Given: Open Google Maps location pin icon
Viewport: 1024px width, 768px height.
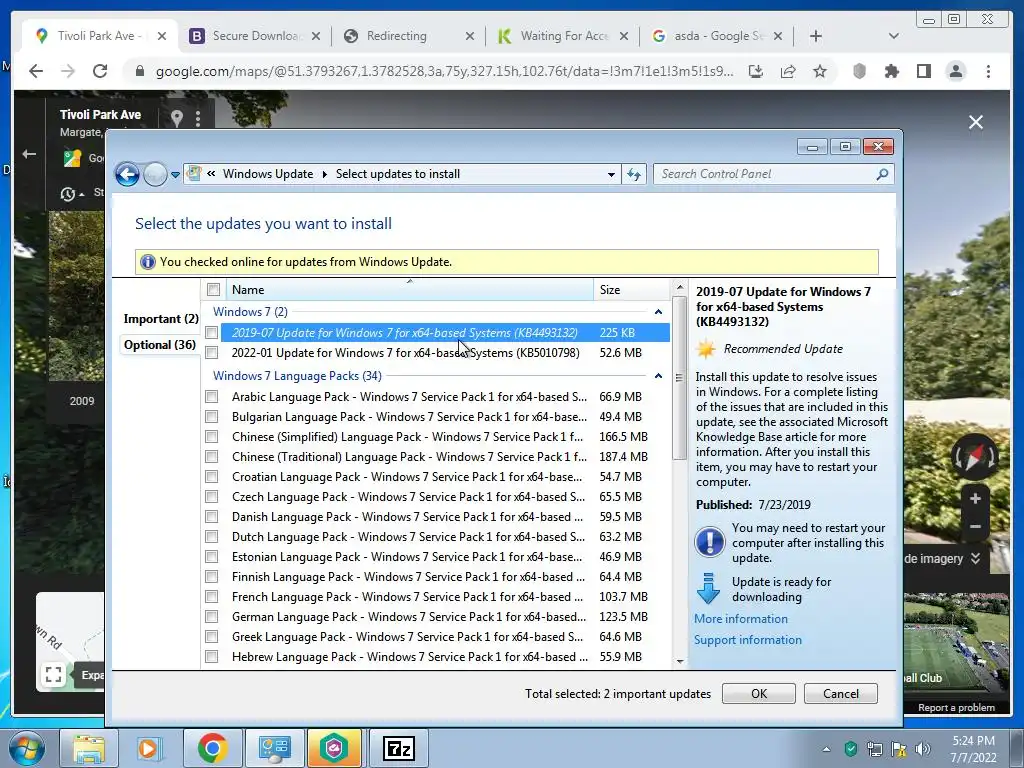Looking at the screenshot, I should 176,118.
